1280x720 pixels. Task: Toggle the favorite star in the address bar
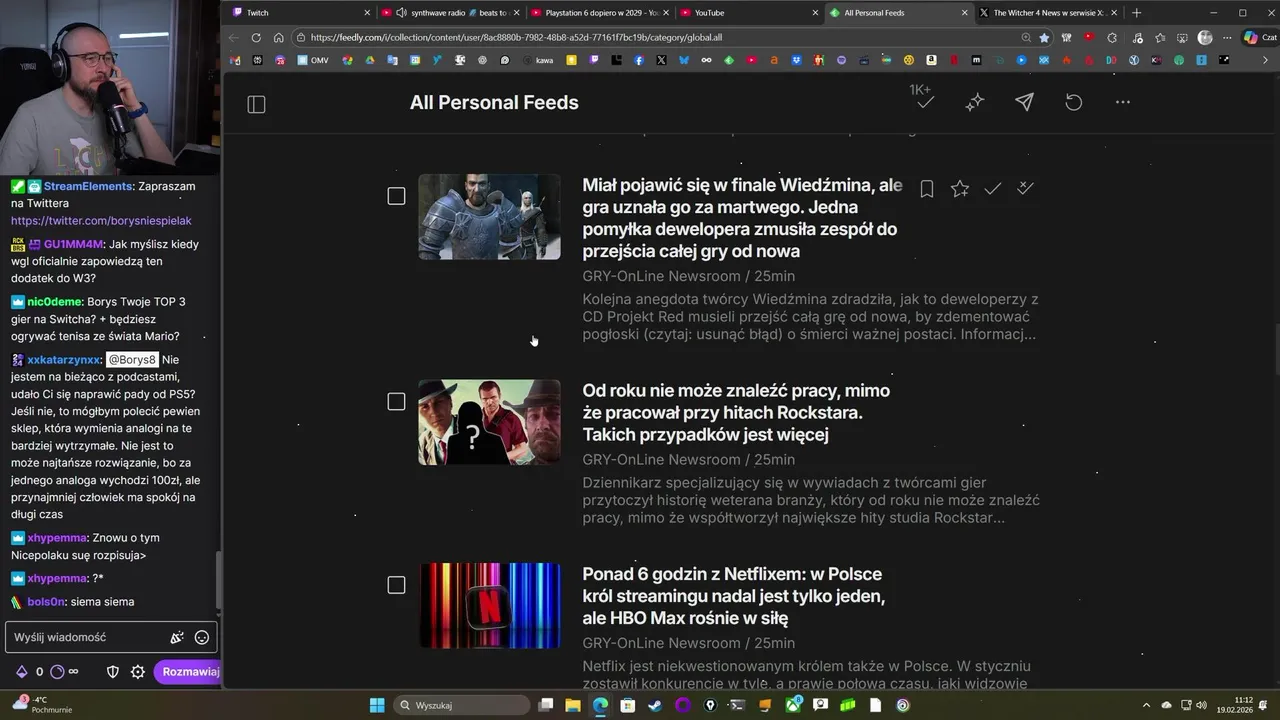[1044, 37]
